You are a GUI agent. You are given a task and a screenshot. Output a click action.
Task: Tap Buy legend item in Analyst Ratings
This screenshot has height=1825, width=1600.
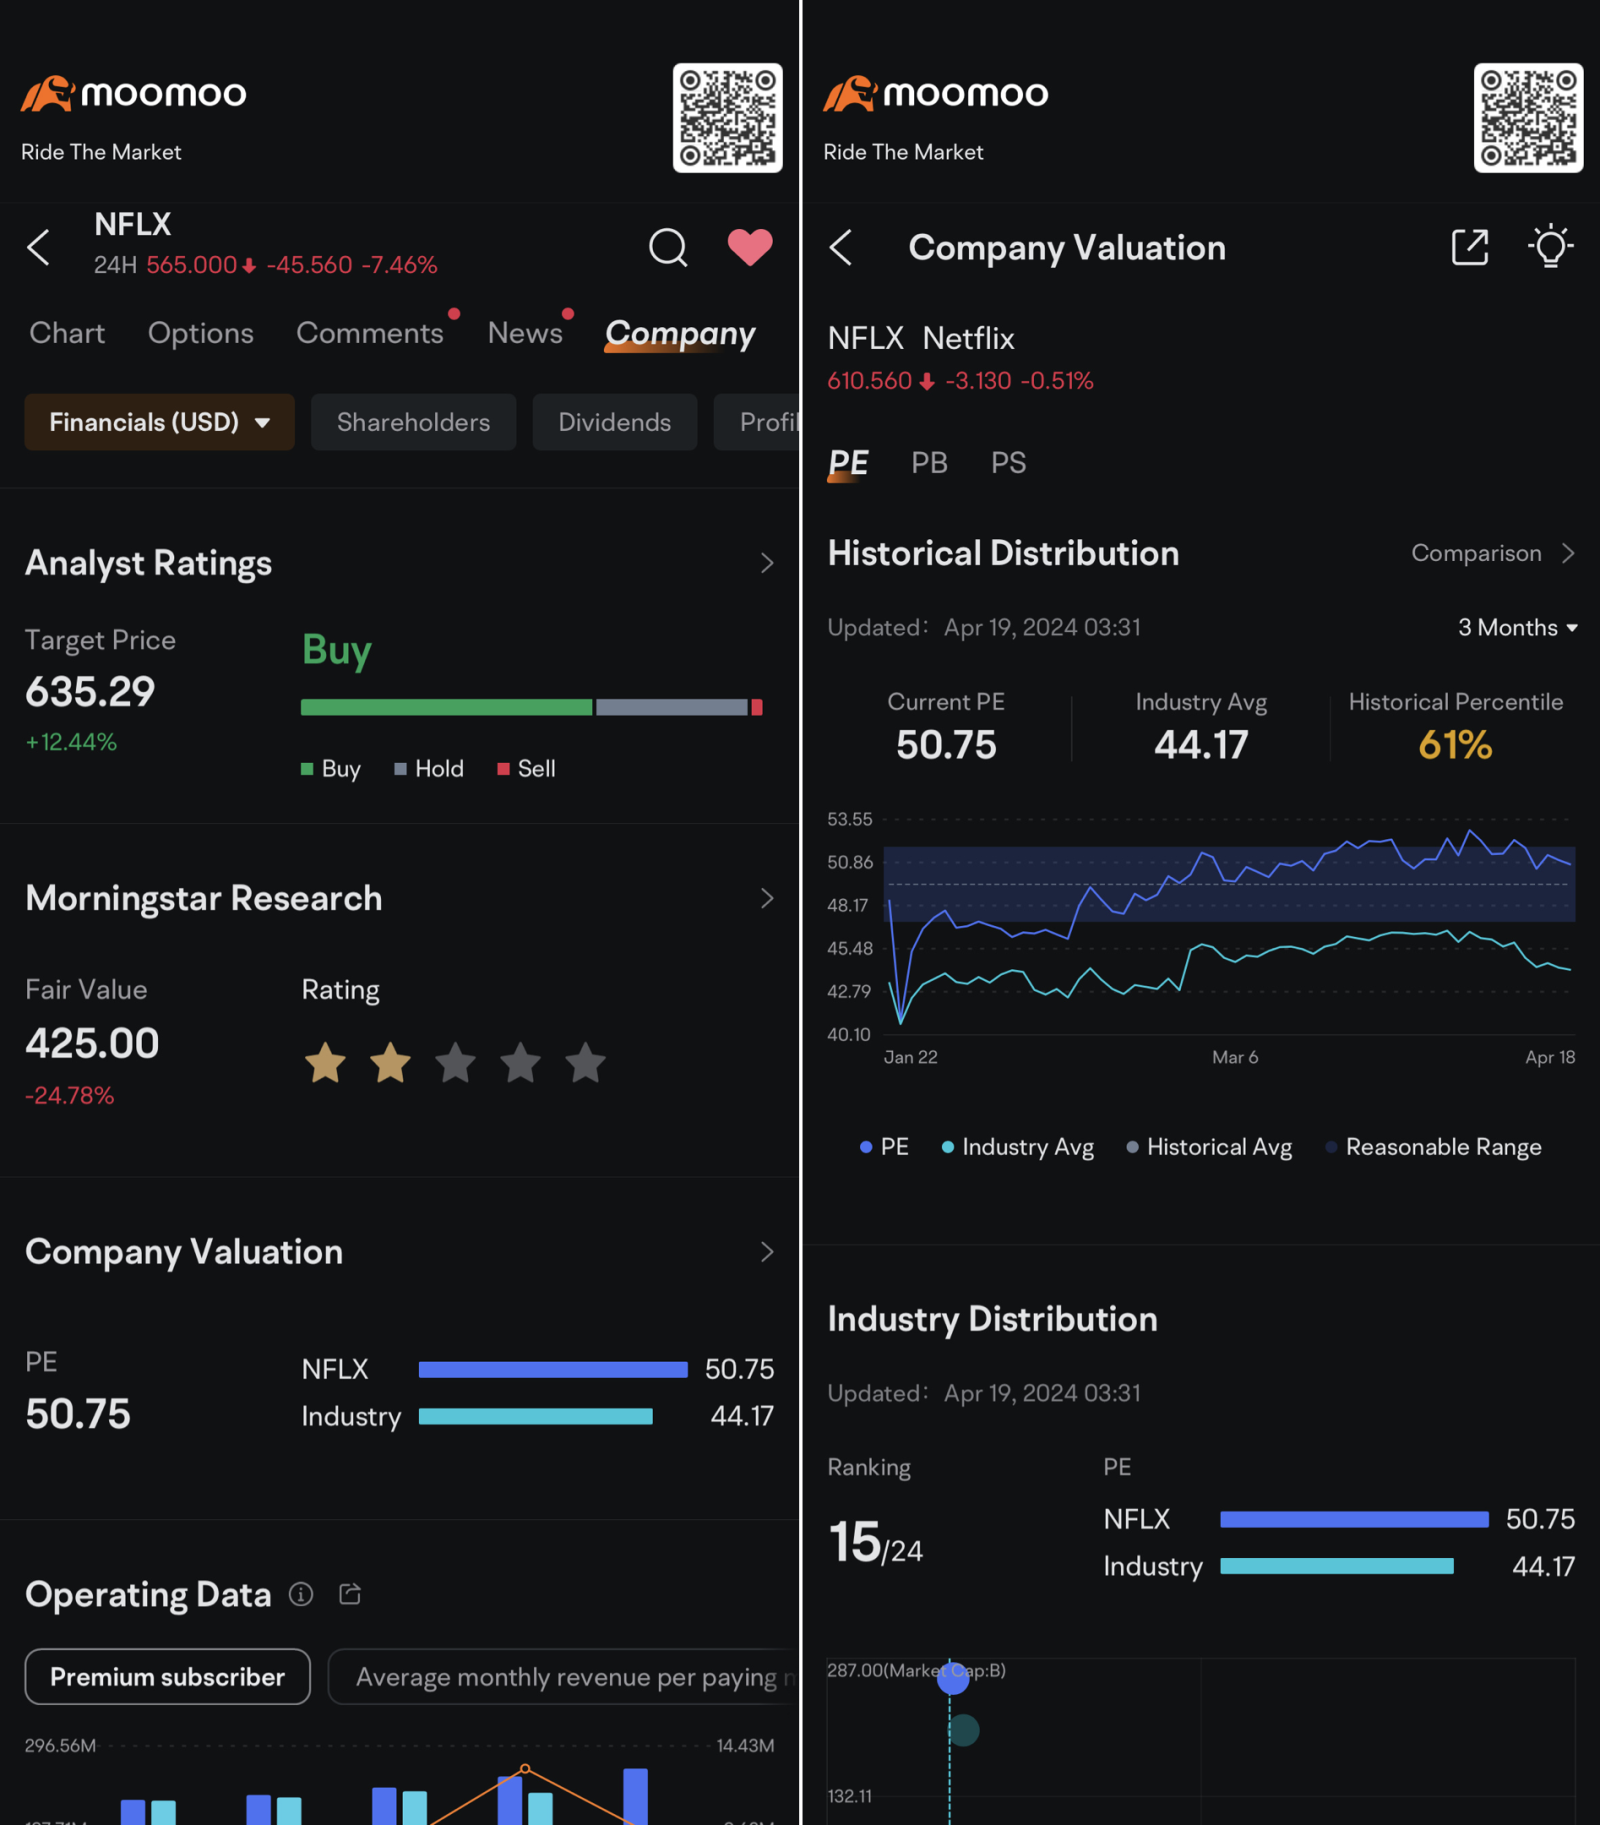(331, 769)
